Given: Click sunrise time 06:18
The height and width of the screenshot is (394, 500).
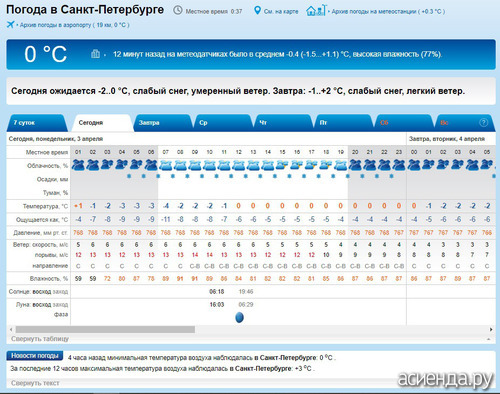Looking at the screenshot, I should [x=217, y=292].
